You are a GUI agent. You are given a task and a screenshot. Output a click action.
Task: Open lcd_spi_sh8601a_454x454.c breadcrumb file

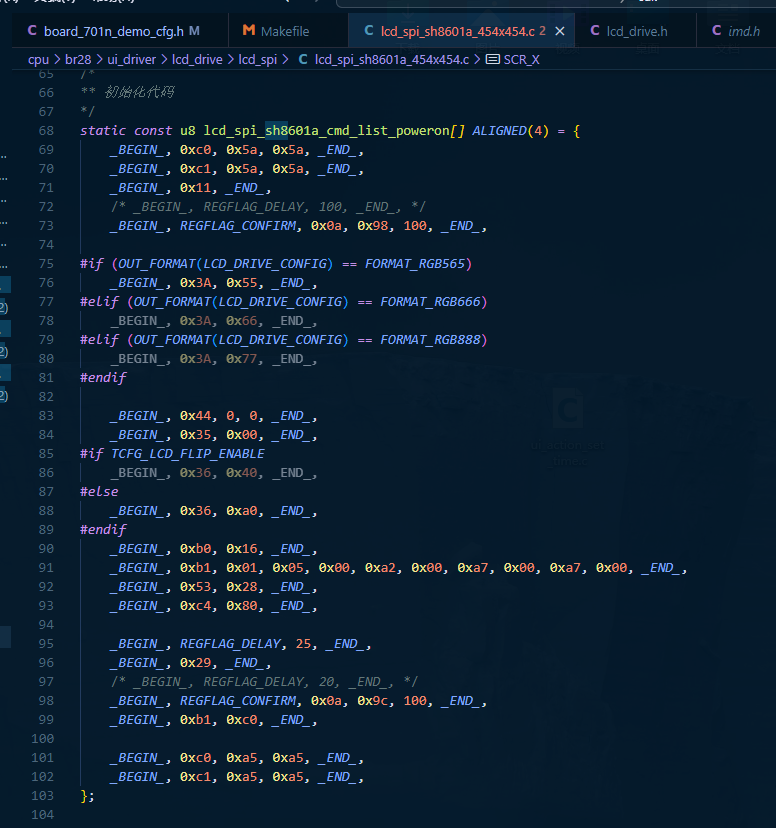pyautogui.click(x=392, y=60)
